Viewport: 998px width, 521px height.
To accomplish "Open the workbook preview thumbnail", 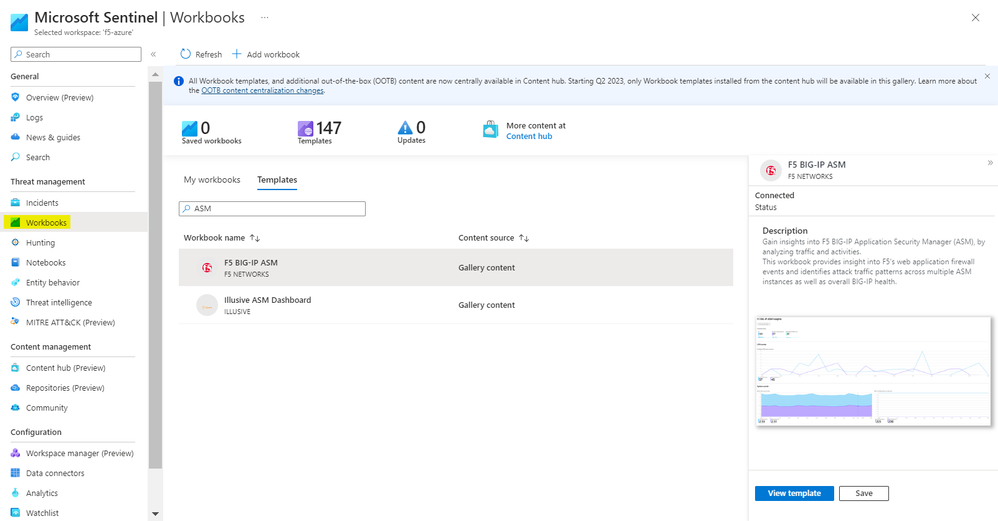I will (873, 371).
